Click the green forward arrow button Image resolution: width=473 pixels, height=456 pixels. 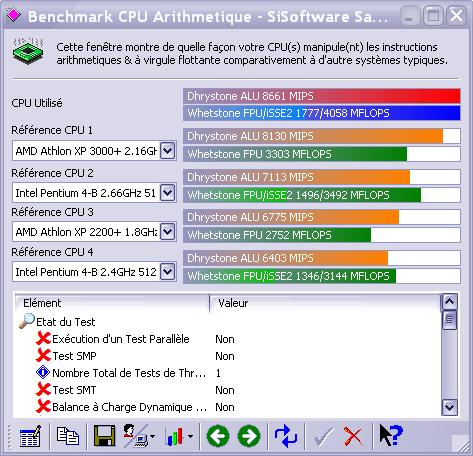point(249,436)
